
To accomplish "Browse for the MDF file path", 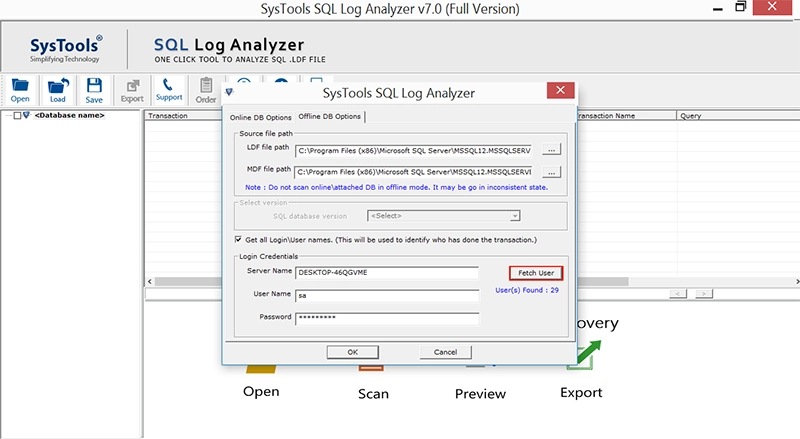I will tap(551, 173).
